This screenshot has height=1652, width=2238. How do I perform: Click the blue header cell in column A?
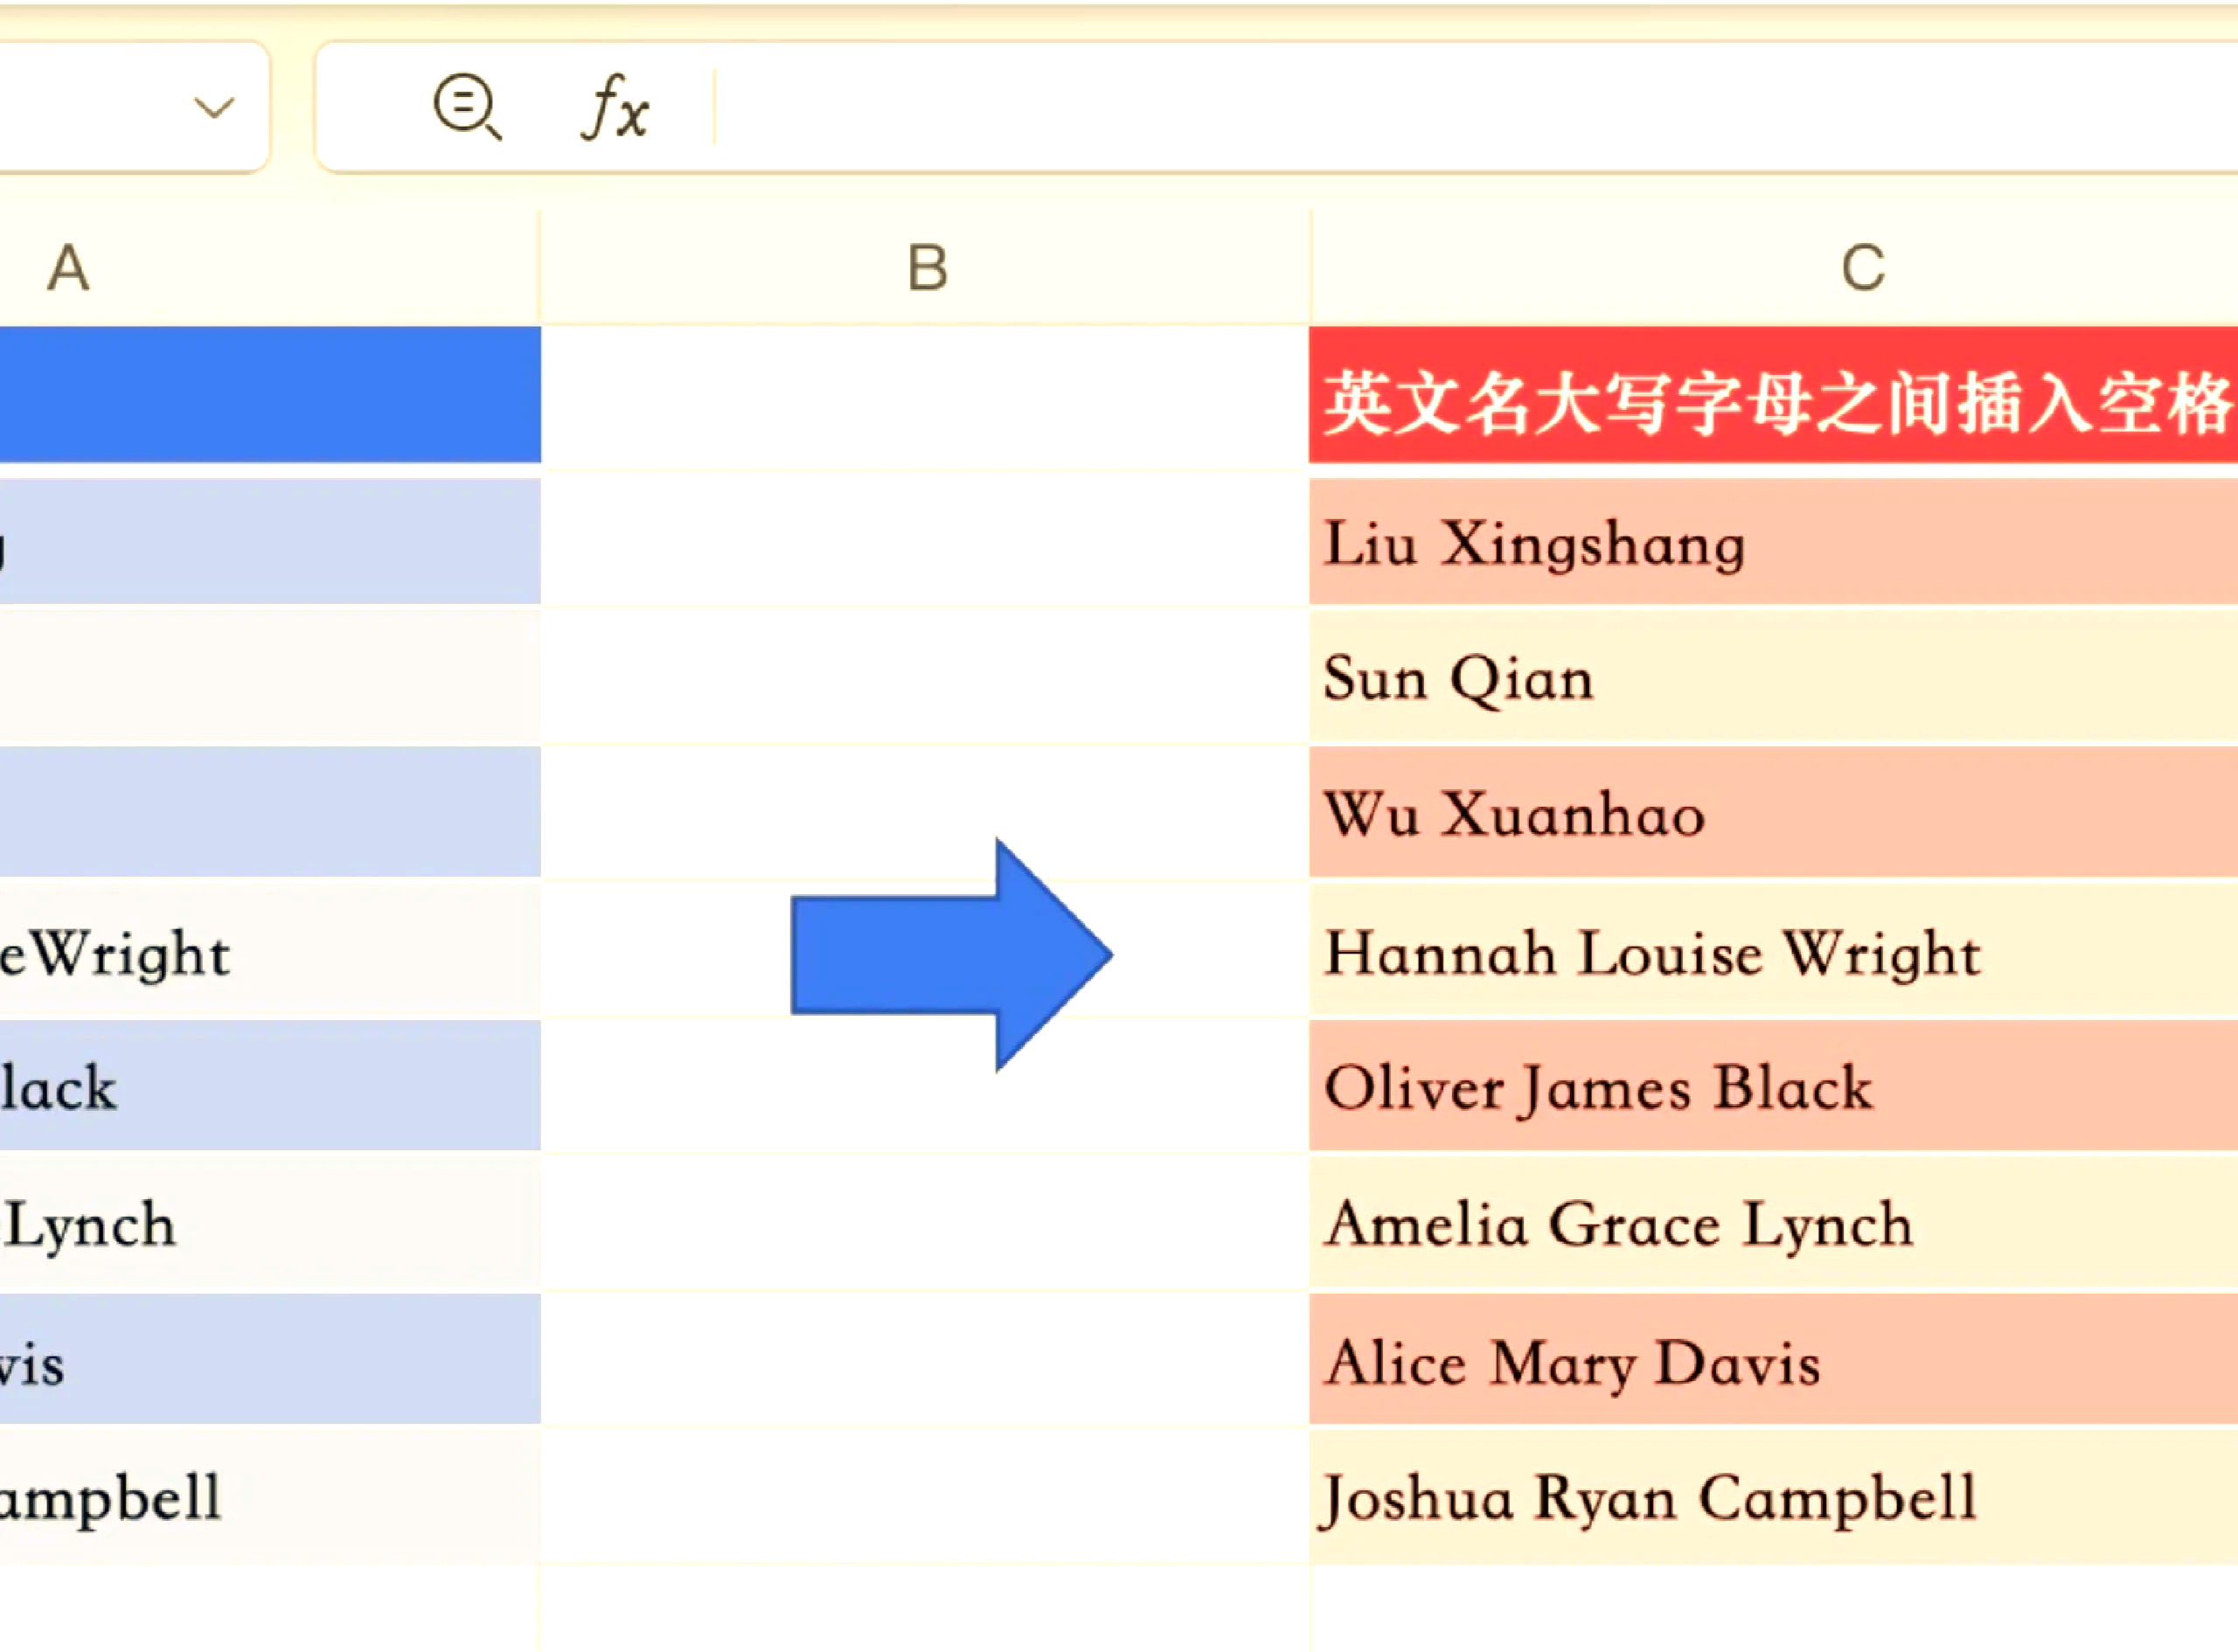click(x=270, y=396)
